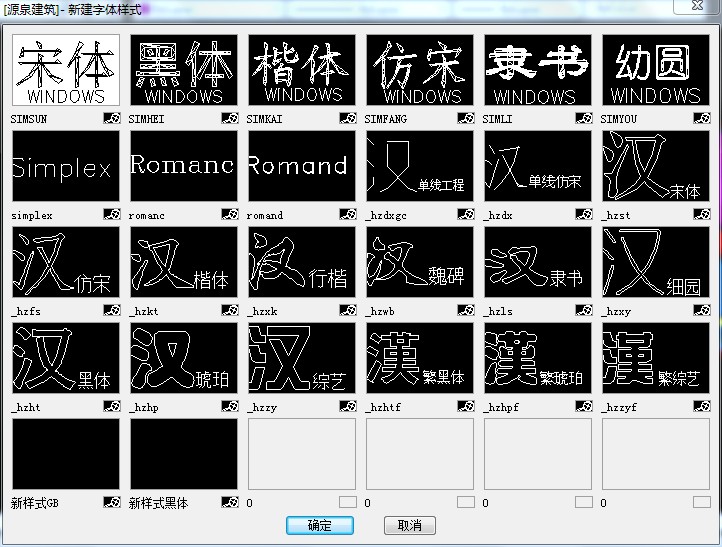
Task: Select the blank thumbnail above 新样式GB
Action: click(66, 454)
